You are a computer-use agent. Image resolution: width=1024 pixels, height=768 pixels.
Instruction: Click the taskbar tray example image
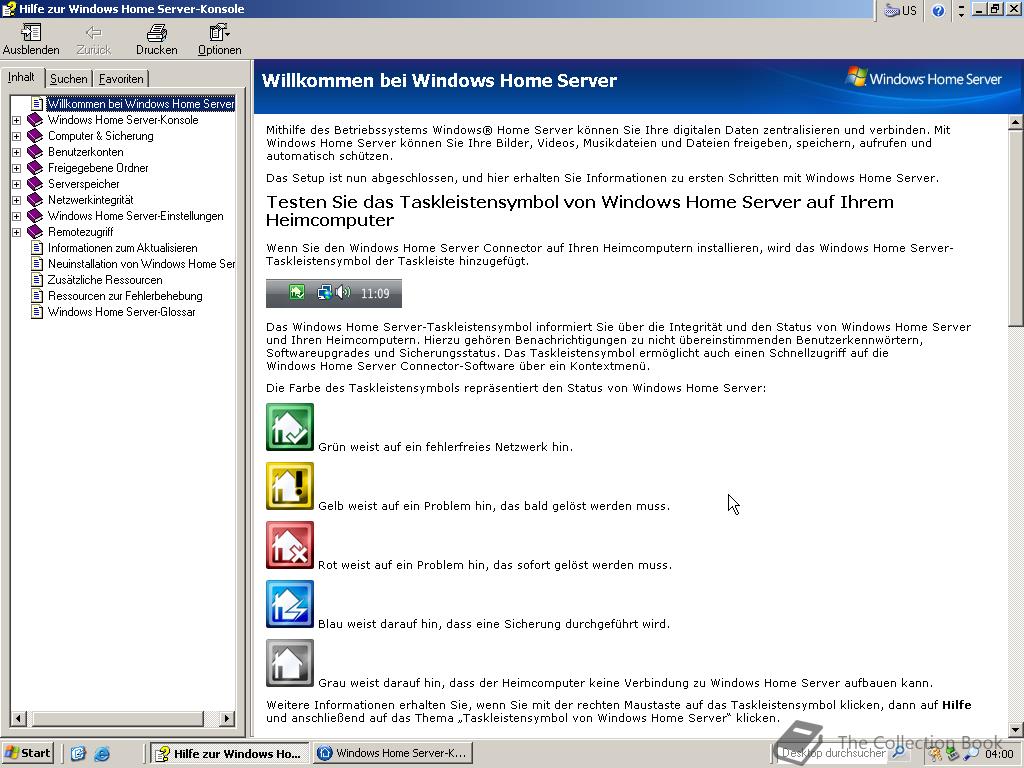(x=334, y=293)
